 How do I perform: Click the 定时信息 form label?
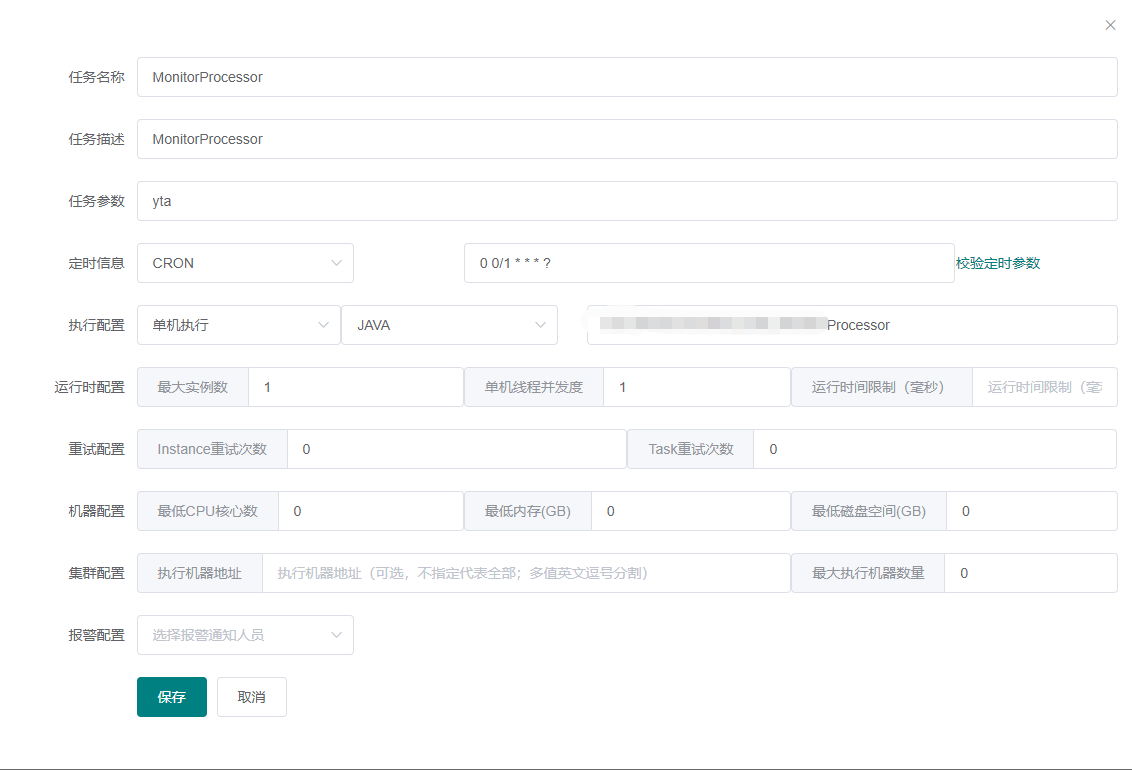click(97, 263)
